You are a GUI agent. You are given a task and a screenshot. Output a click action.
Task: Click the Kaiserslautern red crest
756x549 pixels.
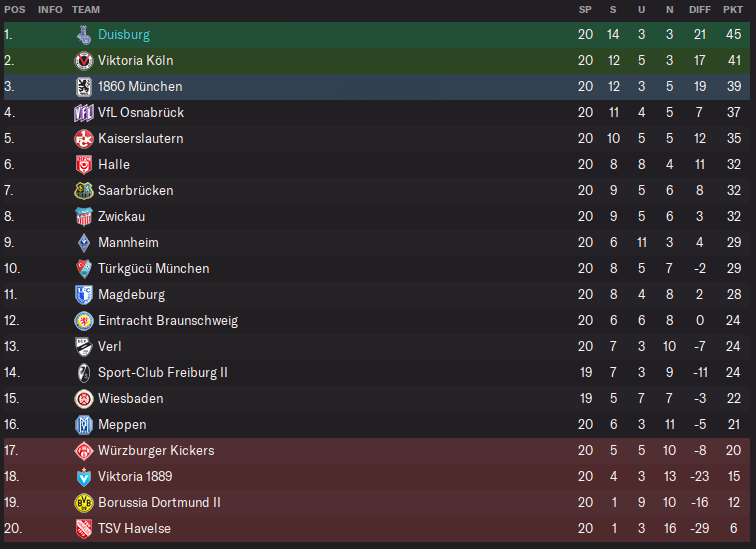(84, 139)
